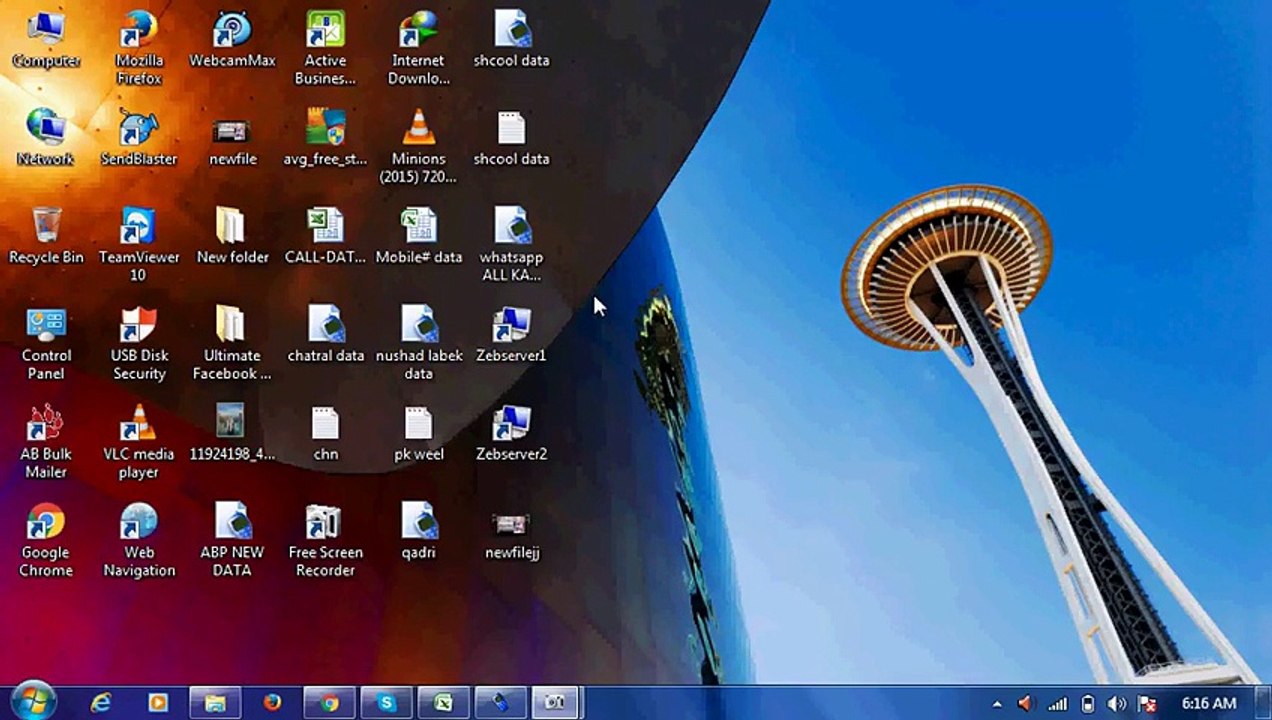Select the "pk weel" text file

(x=418, y=433)
